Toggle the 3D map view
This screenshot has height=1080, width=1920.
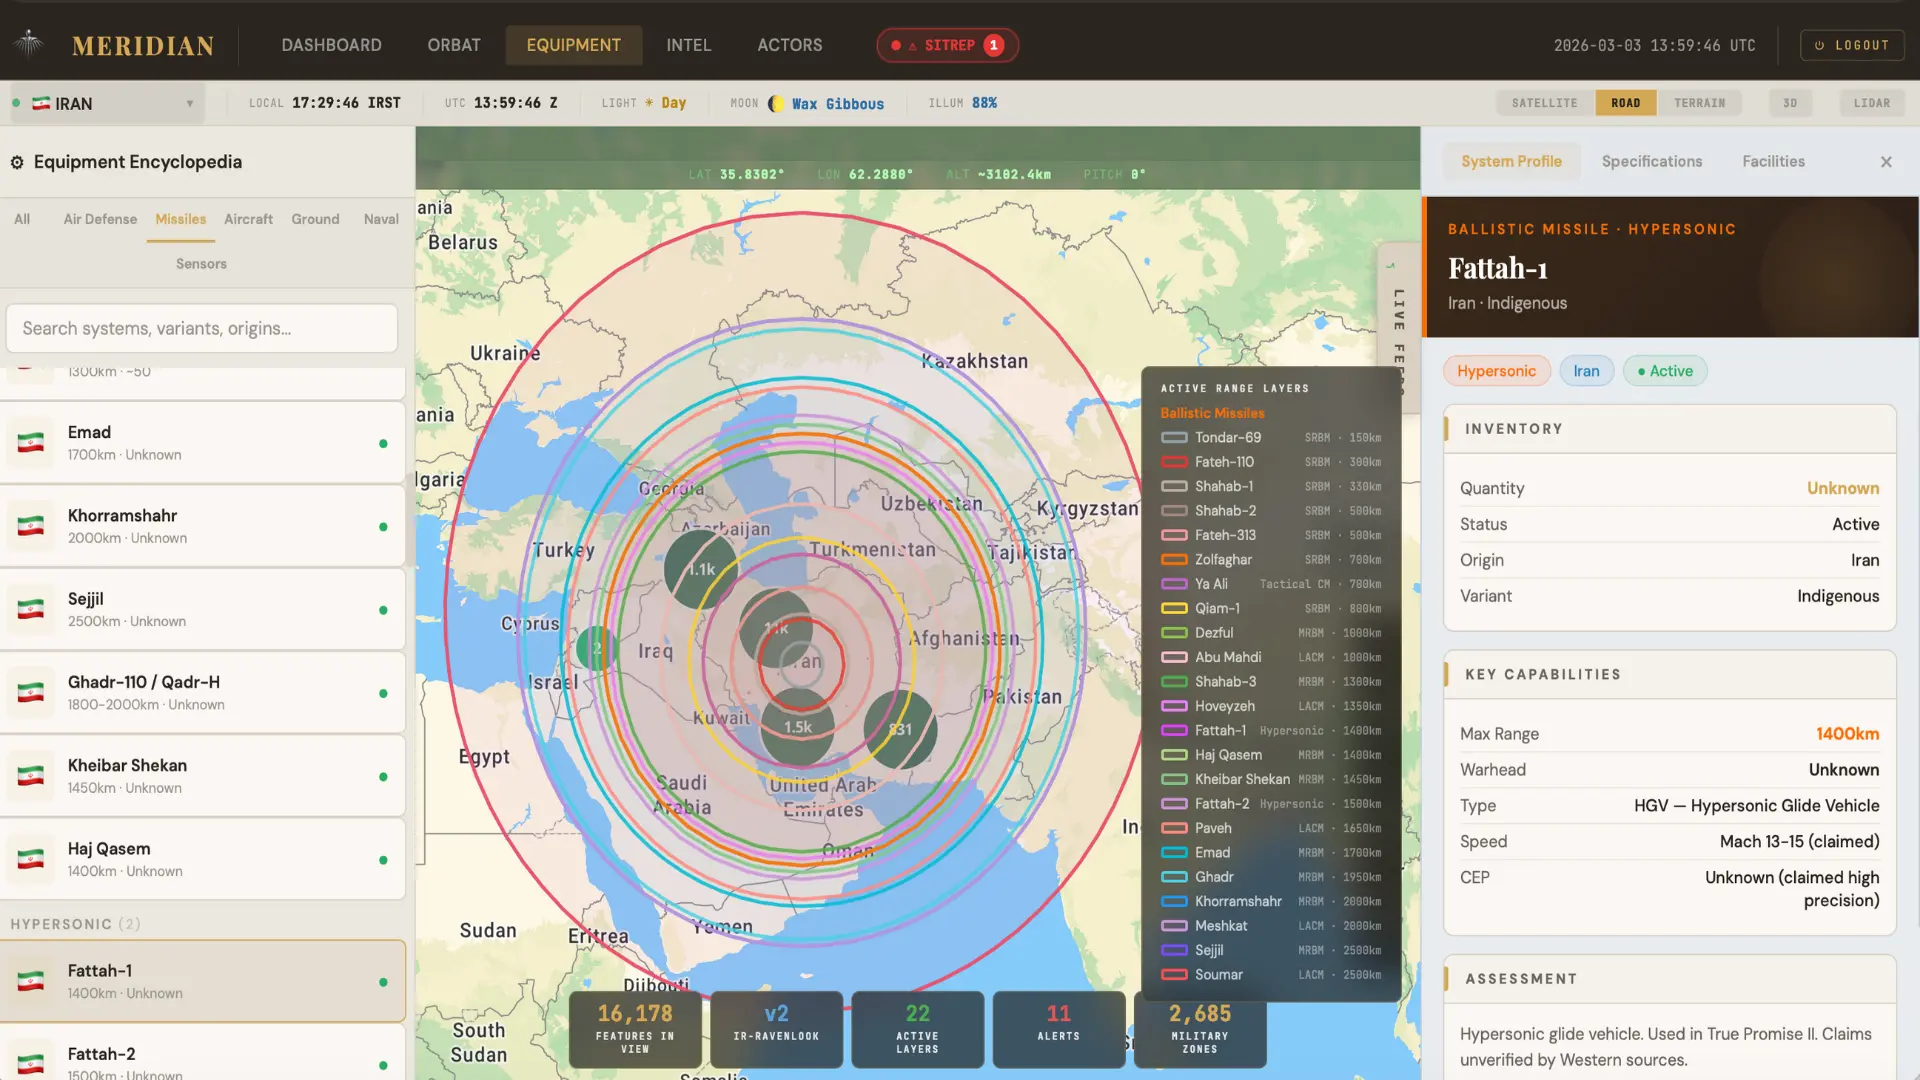click(x=1790, y=103)
